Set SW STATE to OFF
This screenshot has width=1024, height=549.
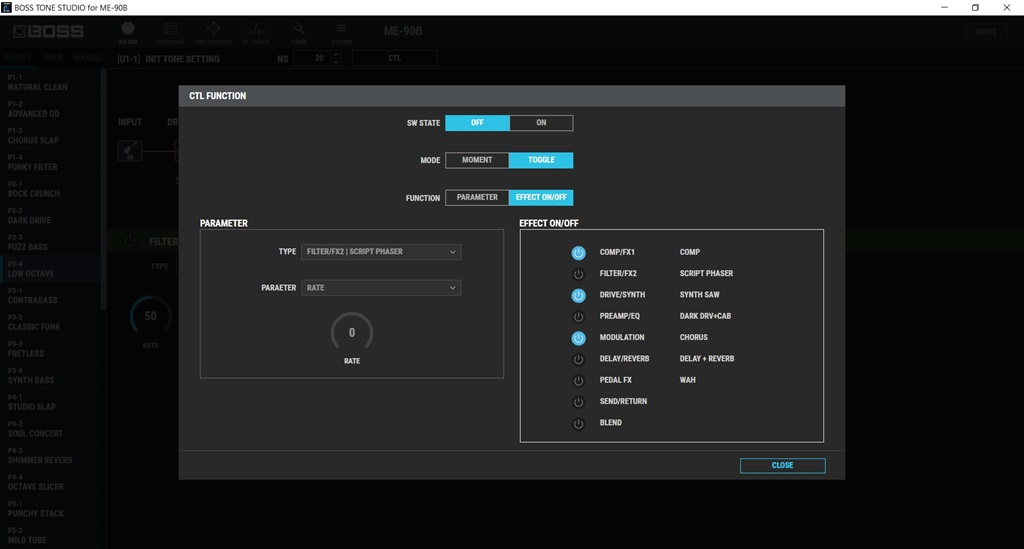(477, 123)
